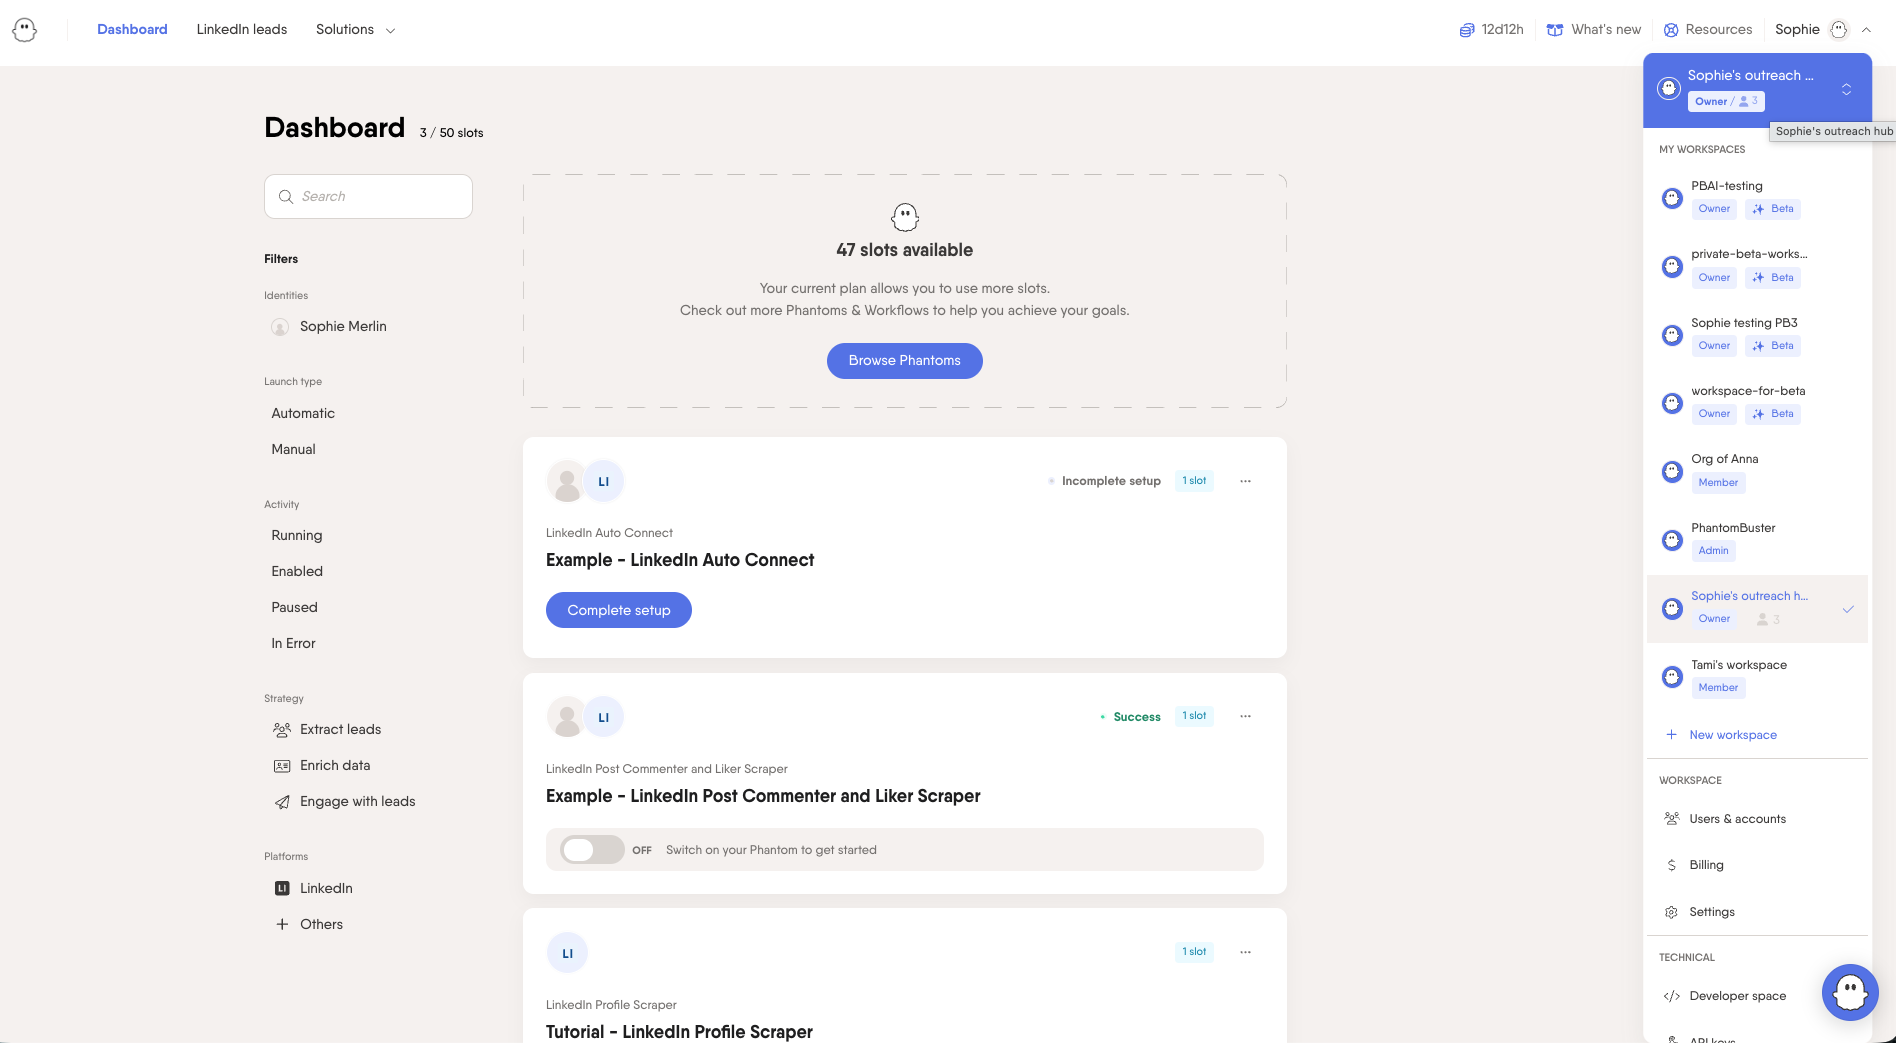Click the dashboard Search field

coord(368,197)
